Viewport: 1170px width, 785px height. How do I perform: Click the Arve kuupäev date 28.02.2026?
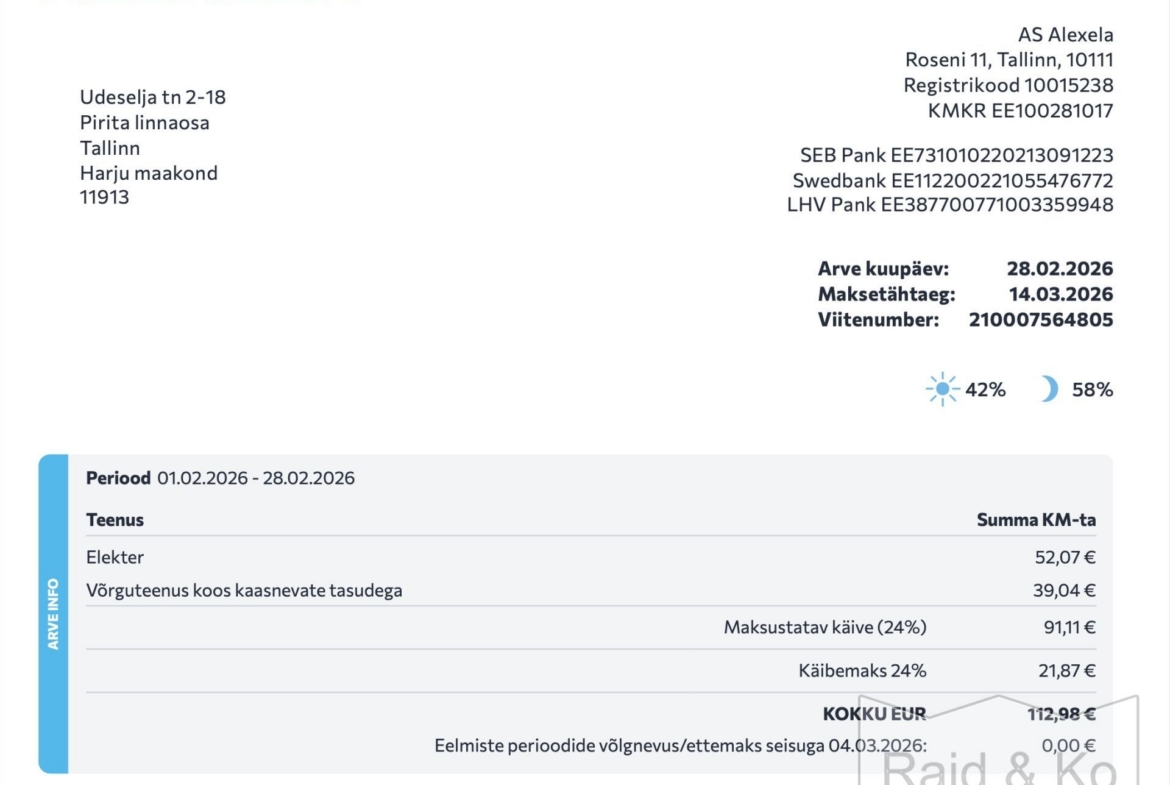pyautogui.click(x=1060, y=269)
